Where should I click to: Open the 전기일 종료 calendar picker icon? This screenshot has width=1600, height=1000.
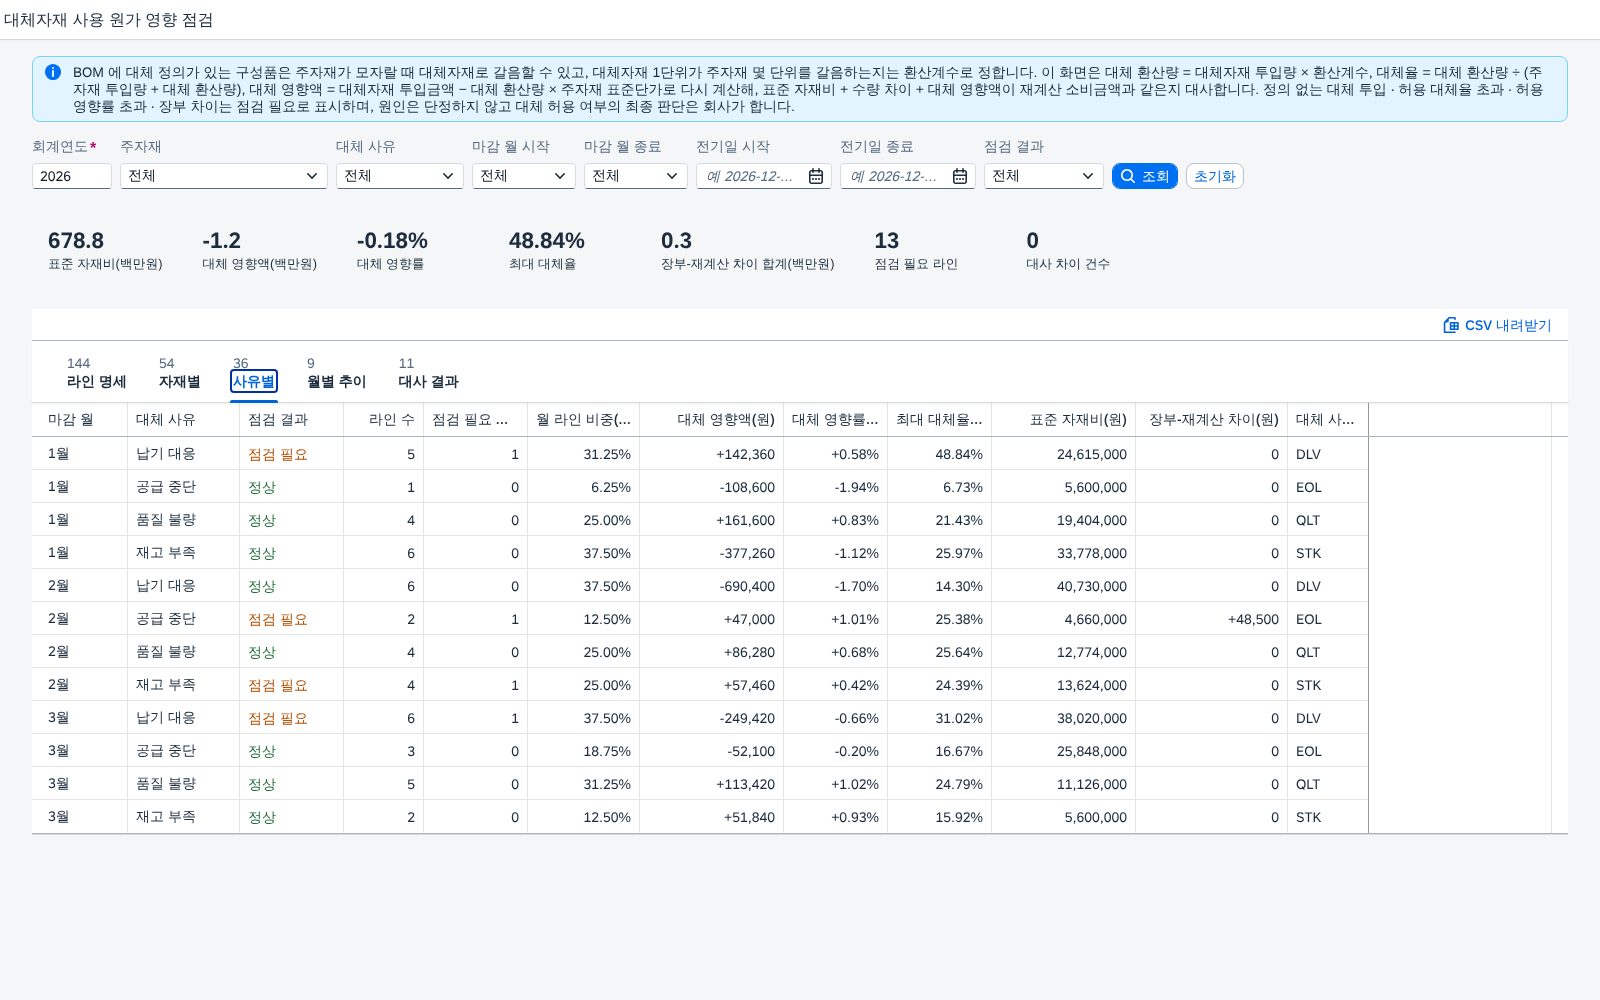pos(960,176)
